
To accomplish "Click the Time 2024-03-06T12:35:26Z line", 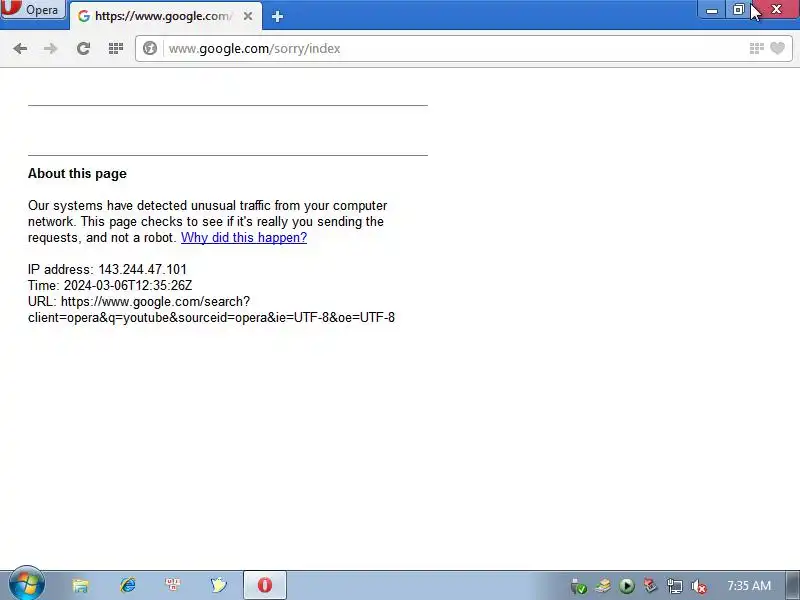I will click(110, 285).
